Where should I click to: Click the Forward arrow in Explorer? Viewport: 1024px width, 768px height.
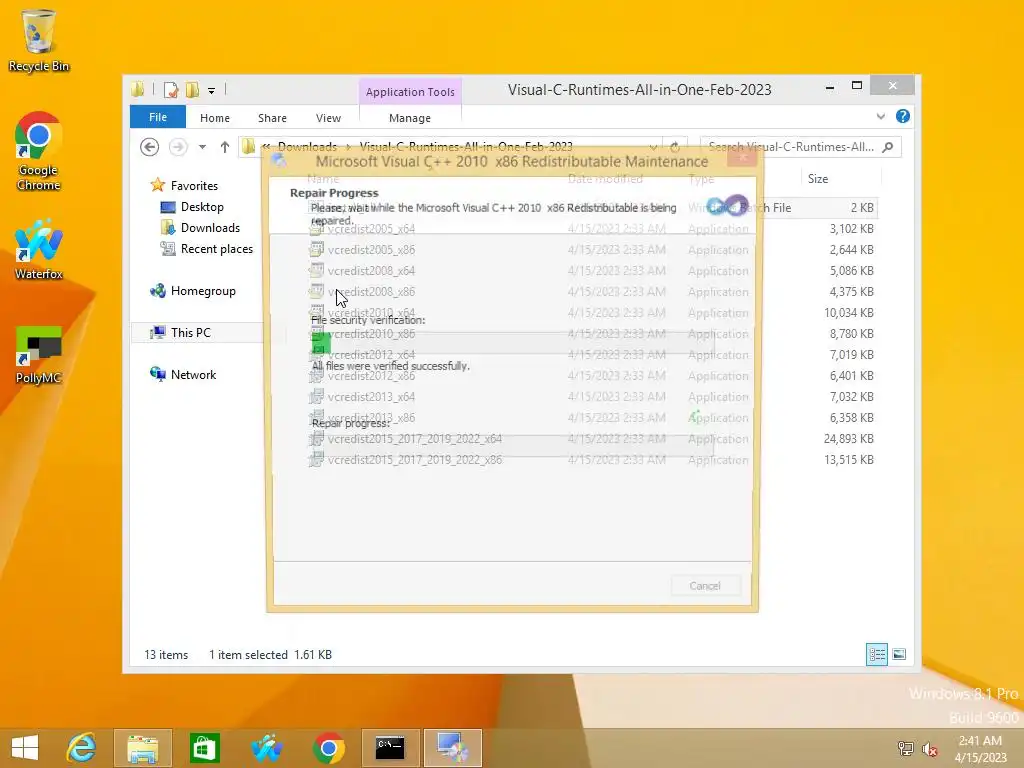point(178,147)
